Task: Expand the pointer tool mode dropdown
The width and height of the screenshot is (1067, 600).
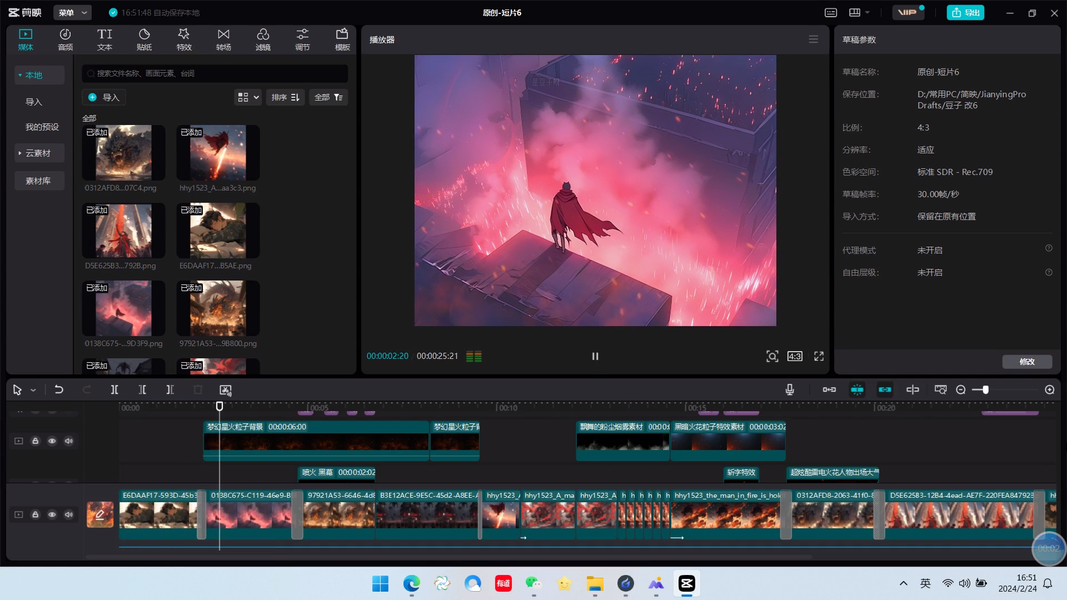Action: click(x=33, y=390)
